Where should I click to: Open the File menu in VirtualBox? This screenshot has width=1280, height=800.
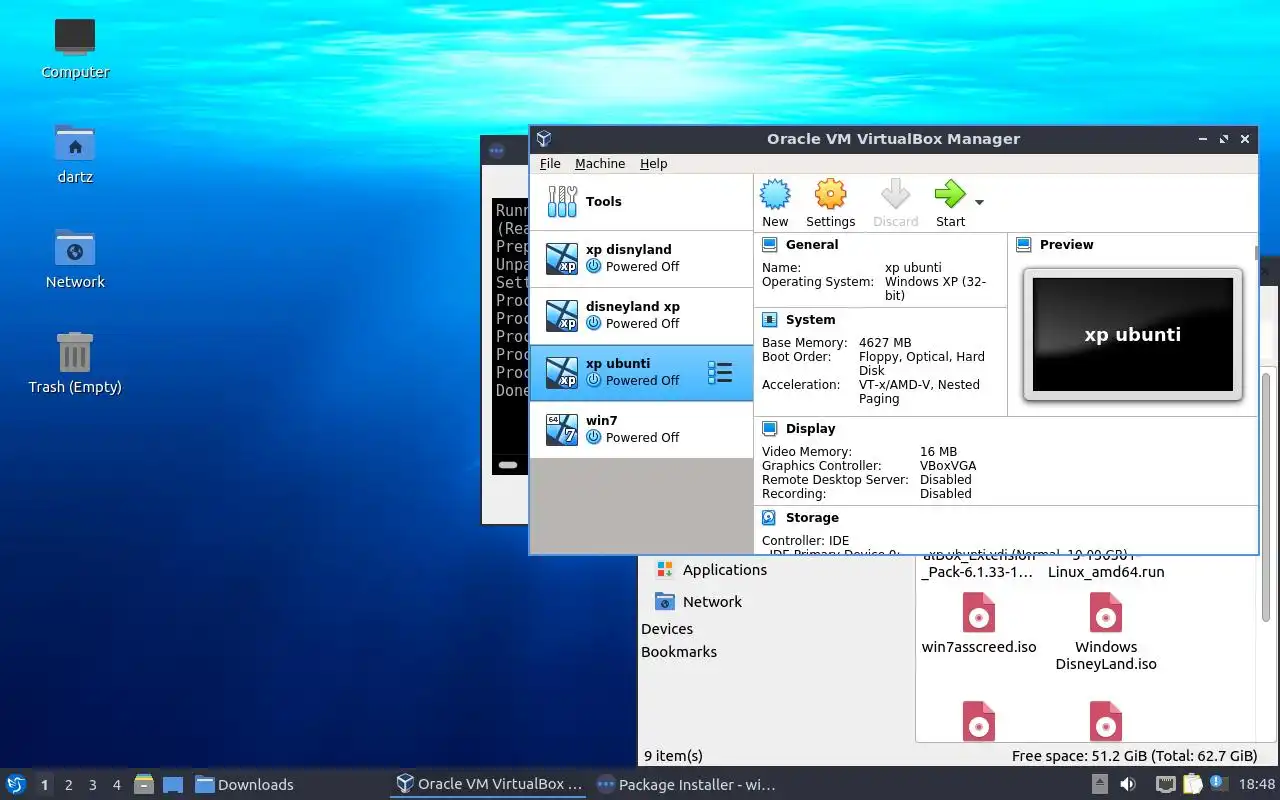(x=550, y=164)
